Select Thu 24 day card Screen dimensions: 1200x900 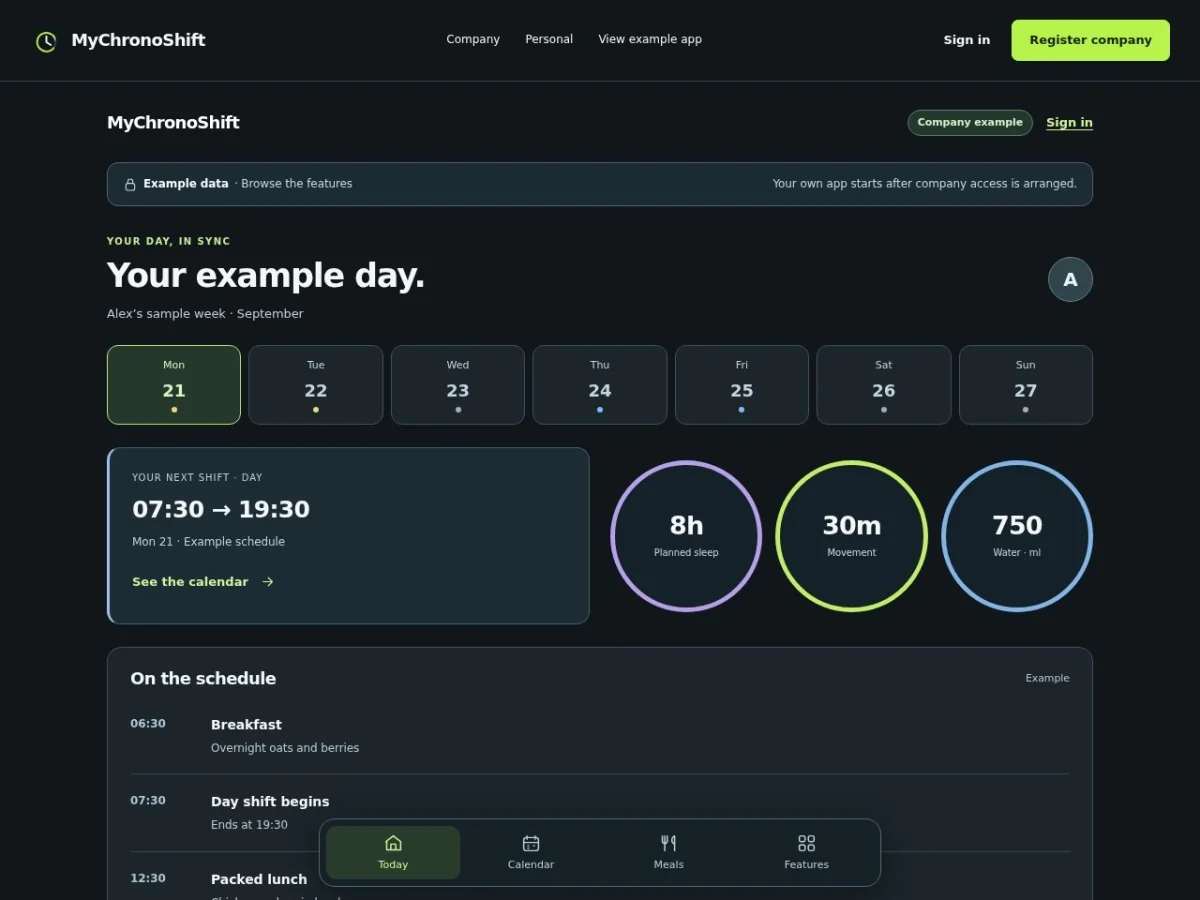(600, 385)
